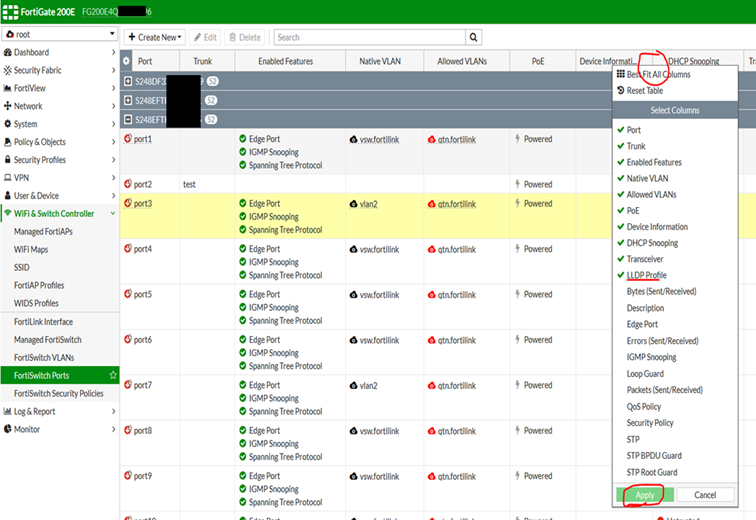Screen dimensions: 756x520
Task: Click the port7 row name
Action: (x=143, y=385)
